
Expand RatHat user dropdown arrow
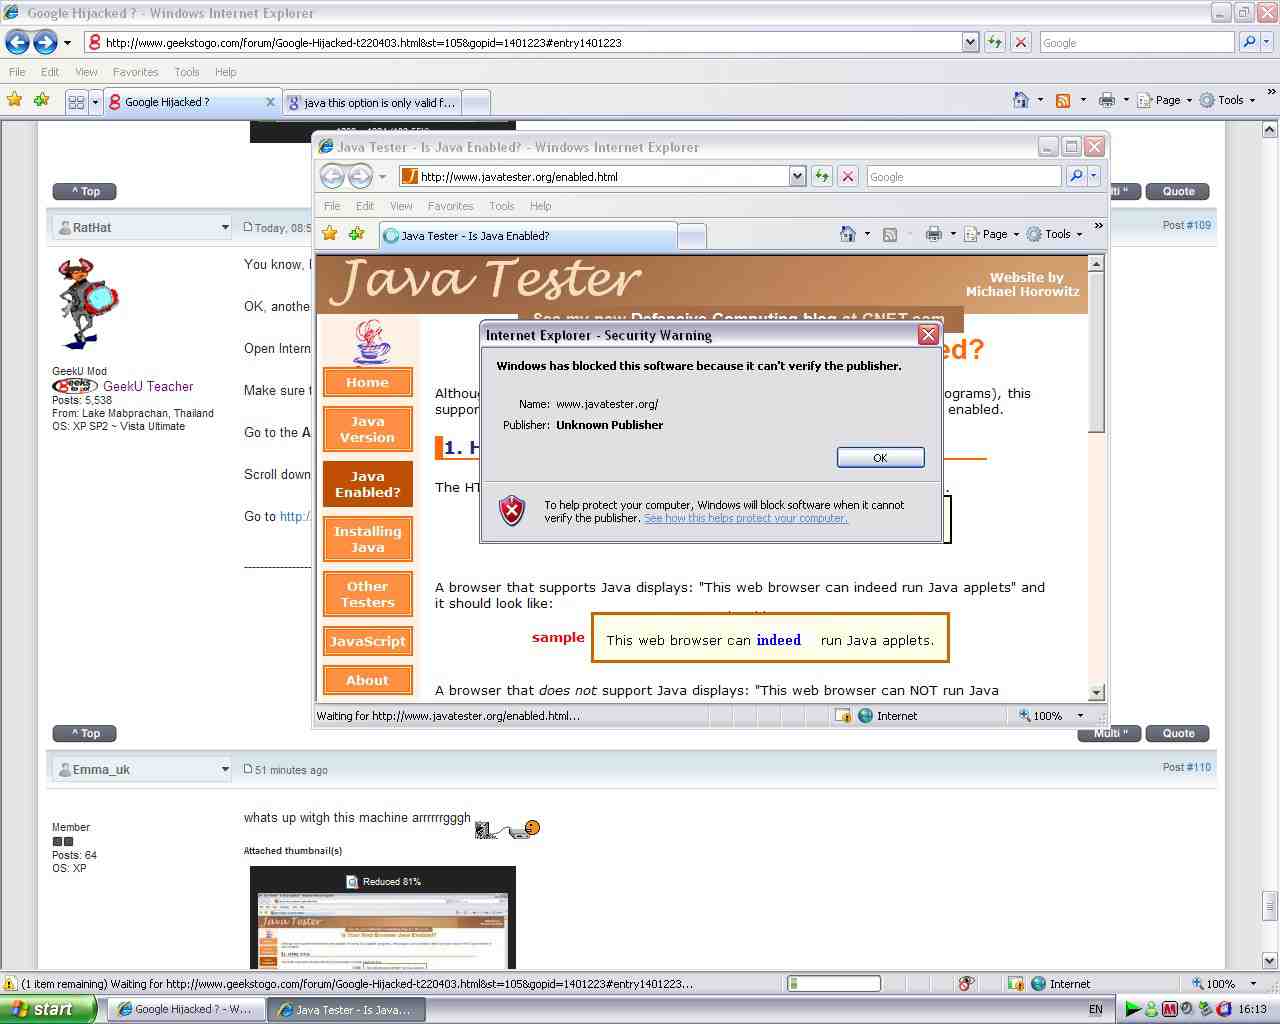point(225,228)
